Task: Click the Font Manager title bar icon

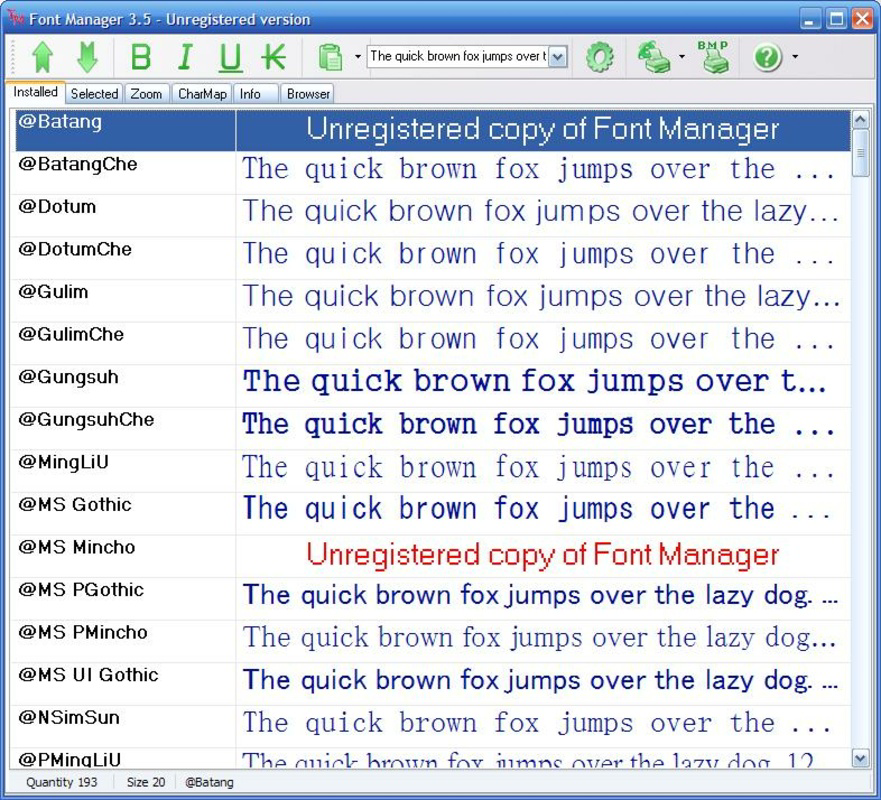Action: click(x=16, y=18)
